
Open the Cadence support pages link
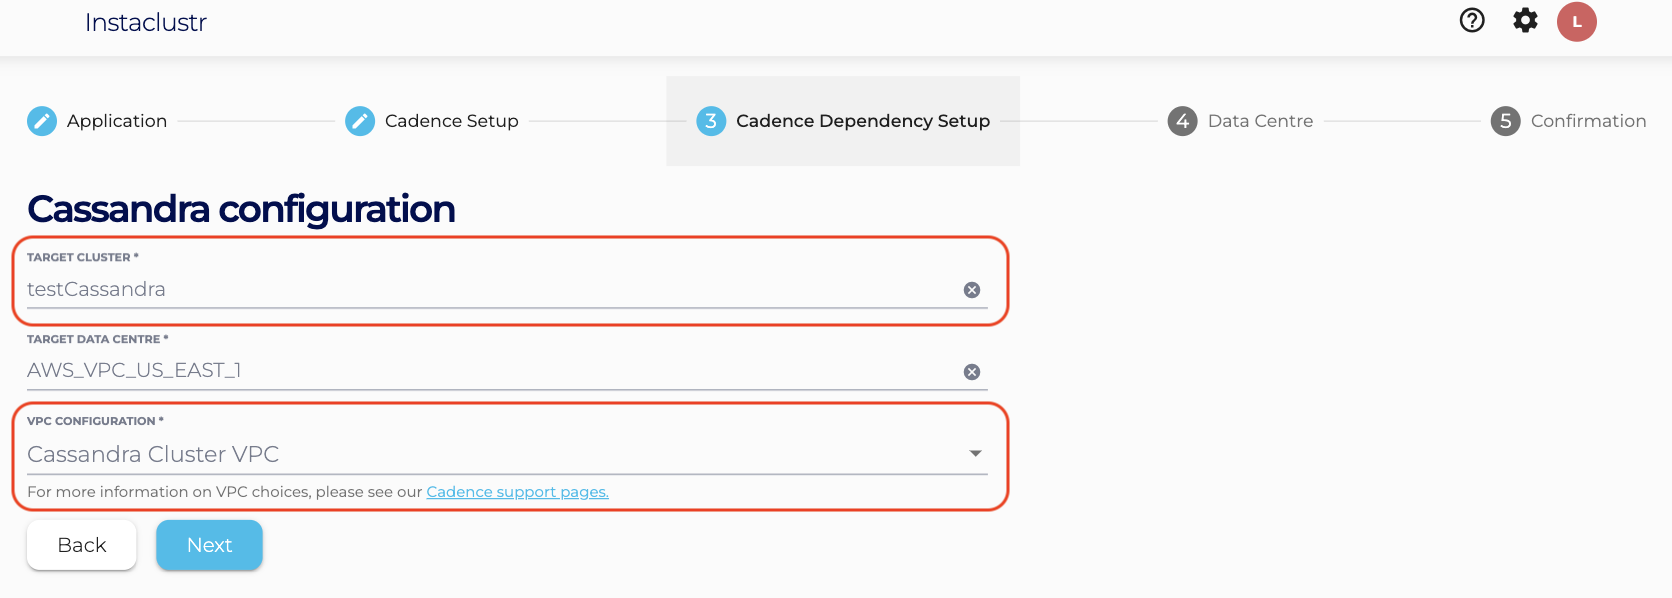pyautogui.click(x=517, y=492)
